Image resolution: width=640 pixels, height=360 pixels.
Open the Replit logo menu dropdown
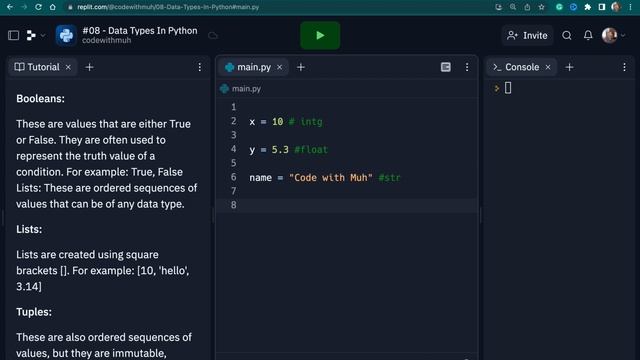tap(35, 36)
